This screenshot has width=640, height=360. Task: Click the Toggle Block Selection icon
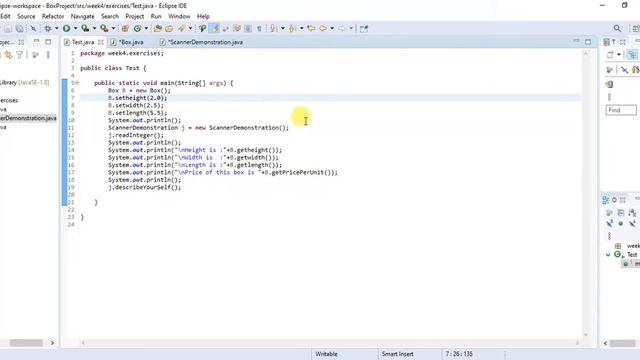pos(248,28)
